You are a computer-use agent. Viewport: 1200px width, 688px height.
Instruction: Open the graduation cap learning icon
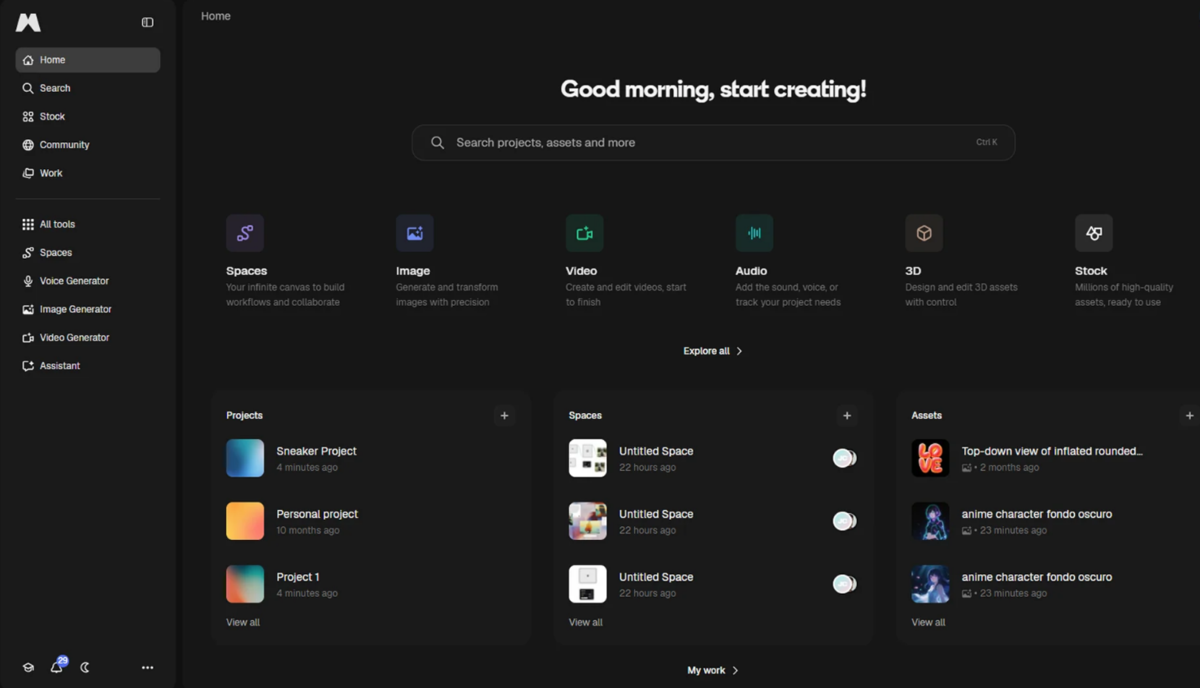click(x=28, y=667)
